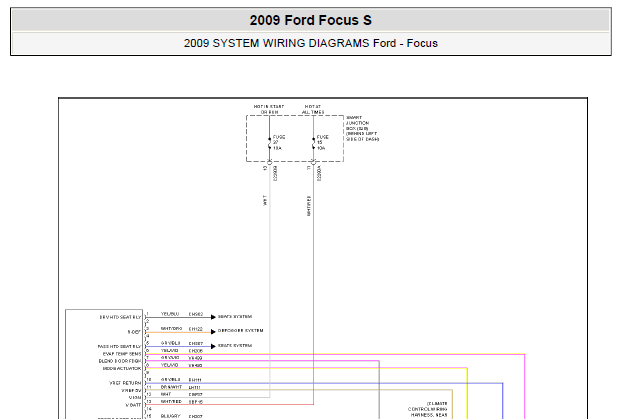The width and height of the screenshot is (624, 419).
Task: Click the C2280A connector label
Action: 318,173
